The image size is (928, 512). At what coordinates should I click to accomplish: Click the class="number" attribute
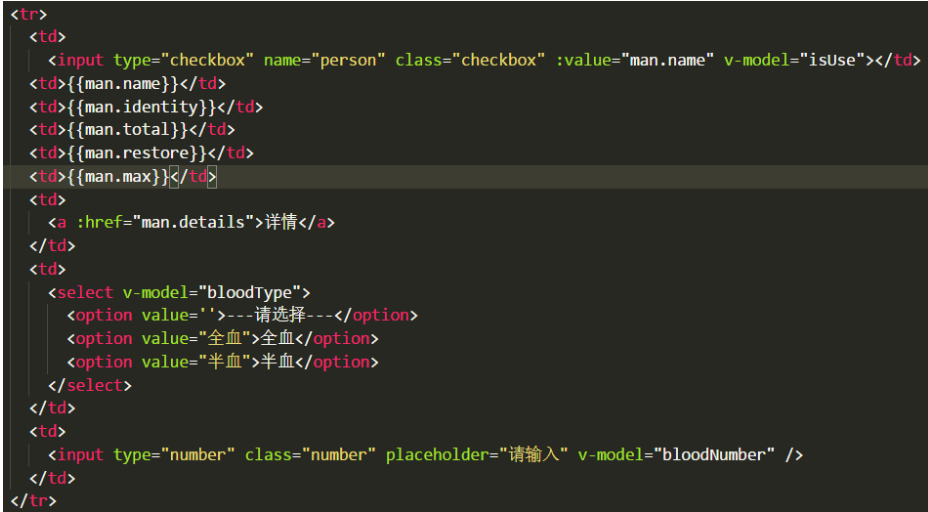pos(310,455)
